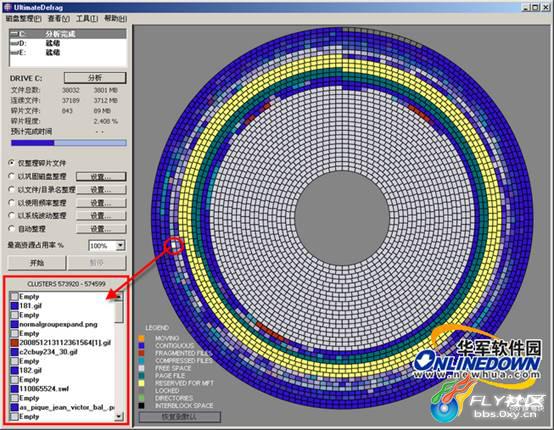Click the blue icon beside 181.gif

click(x=14, y=306)
